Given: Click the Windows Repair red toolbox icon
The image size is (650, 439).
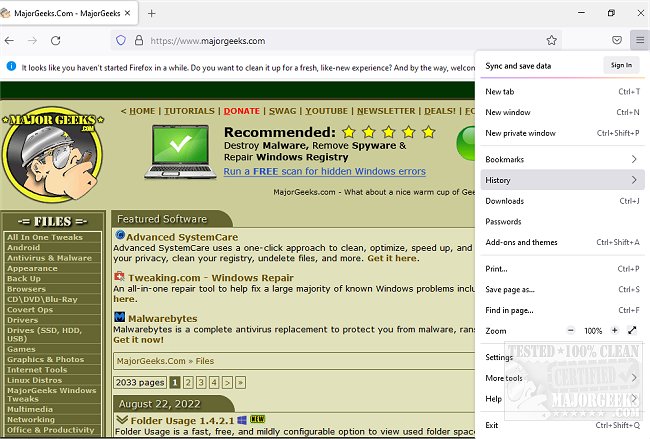Looking at the screenshot, I should click(119, 276).
